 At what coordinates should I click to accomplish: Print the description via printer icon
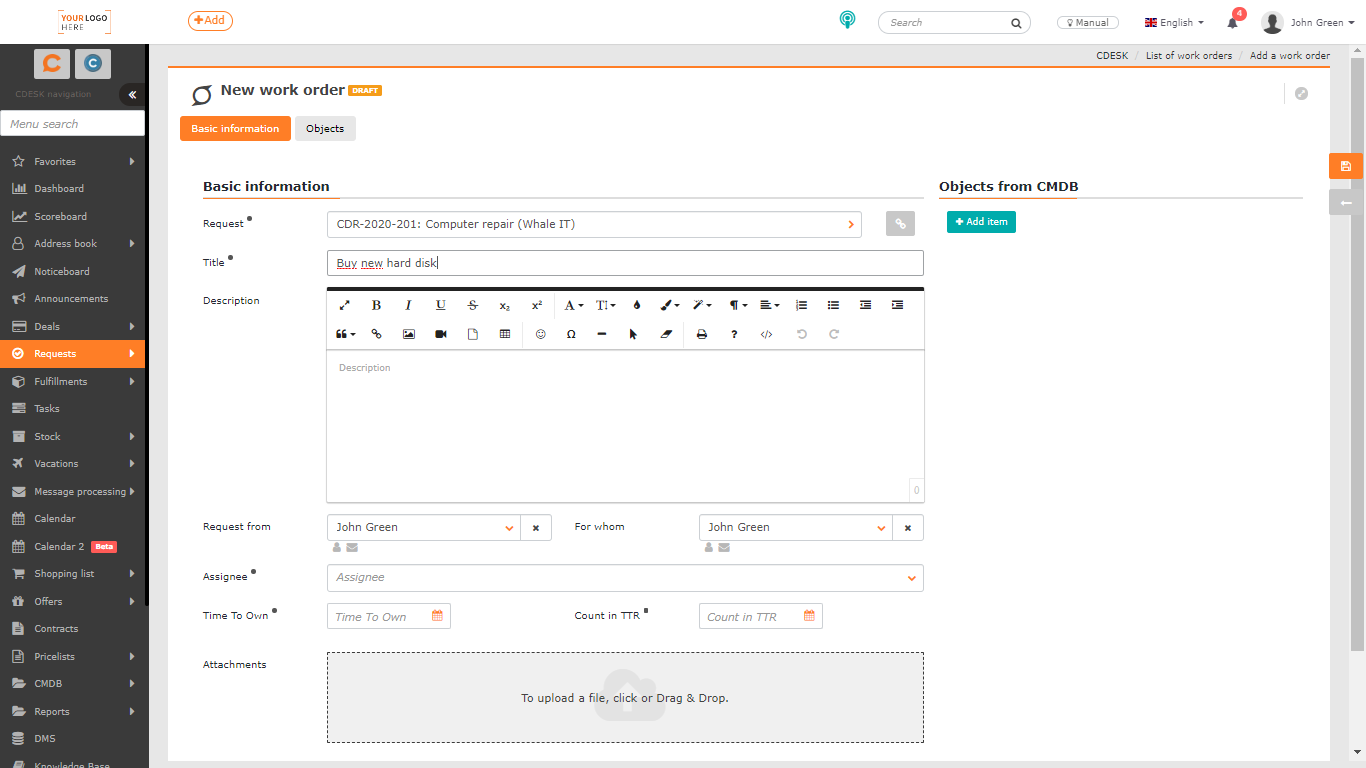[702, 334]
